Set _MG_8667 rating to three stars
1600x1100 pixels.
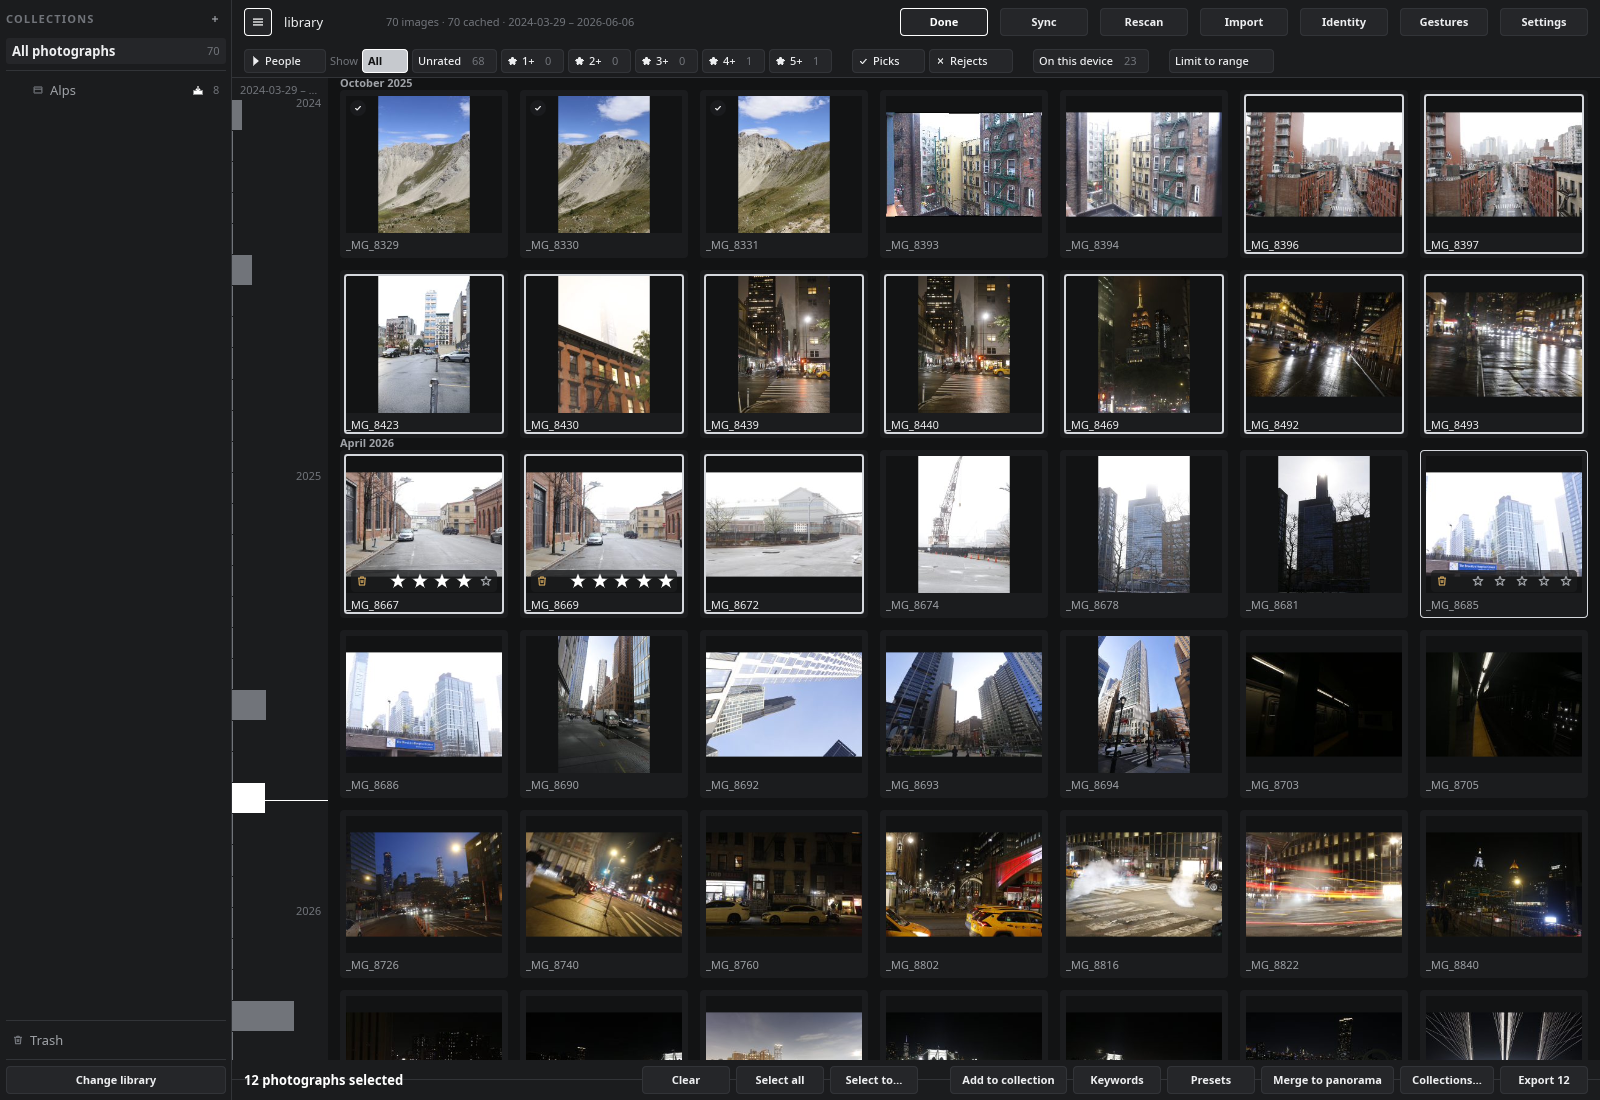442,581
